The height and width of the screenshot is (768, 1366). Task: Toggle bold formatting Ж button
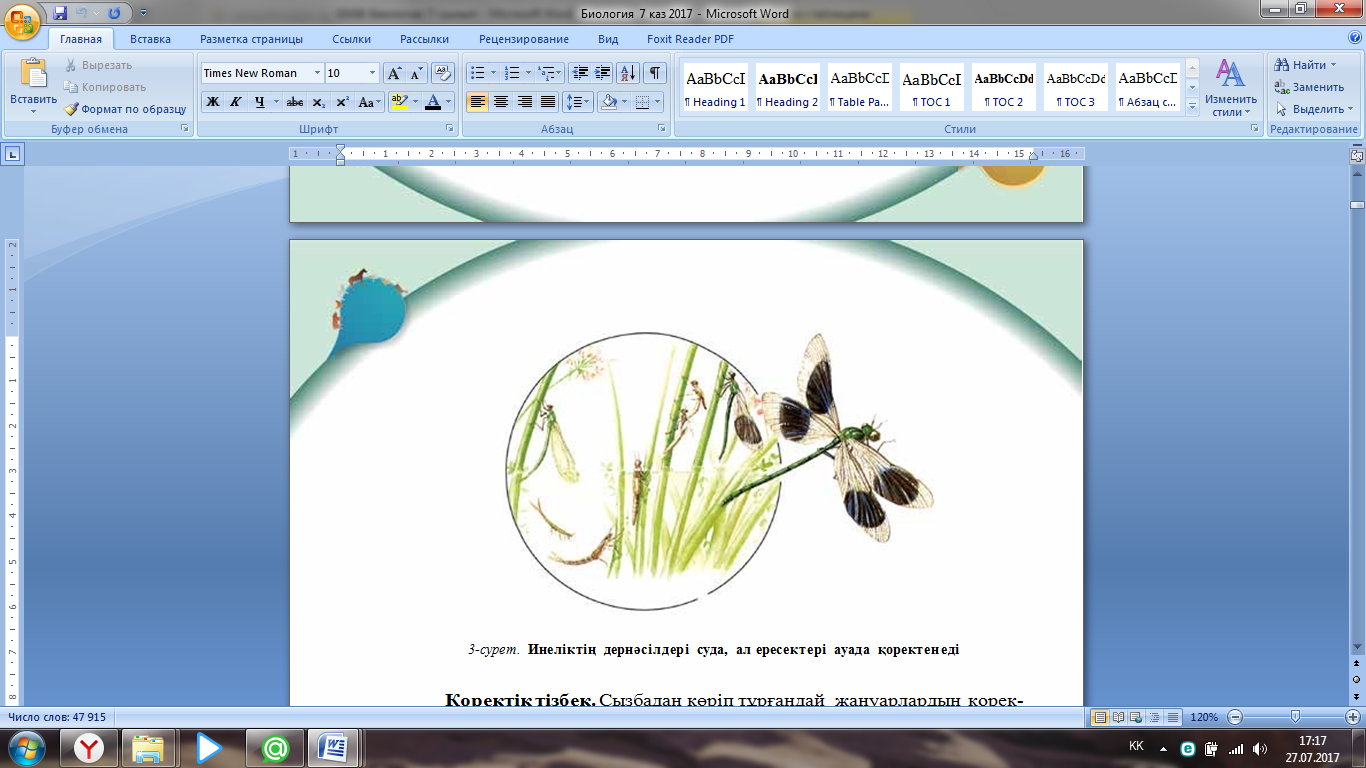[212, 102]
